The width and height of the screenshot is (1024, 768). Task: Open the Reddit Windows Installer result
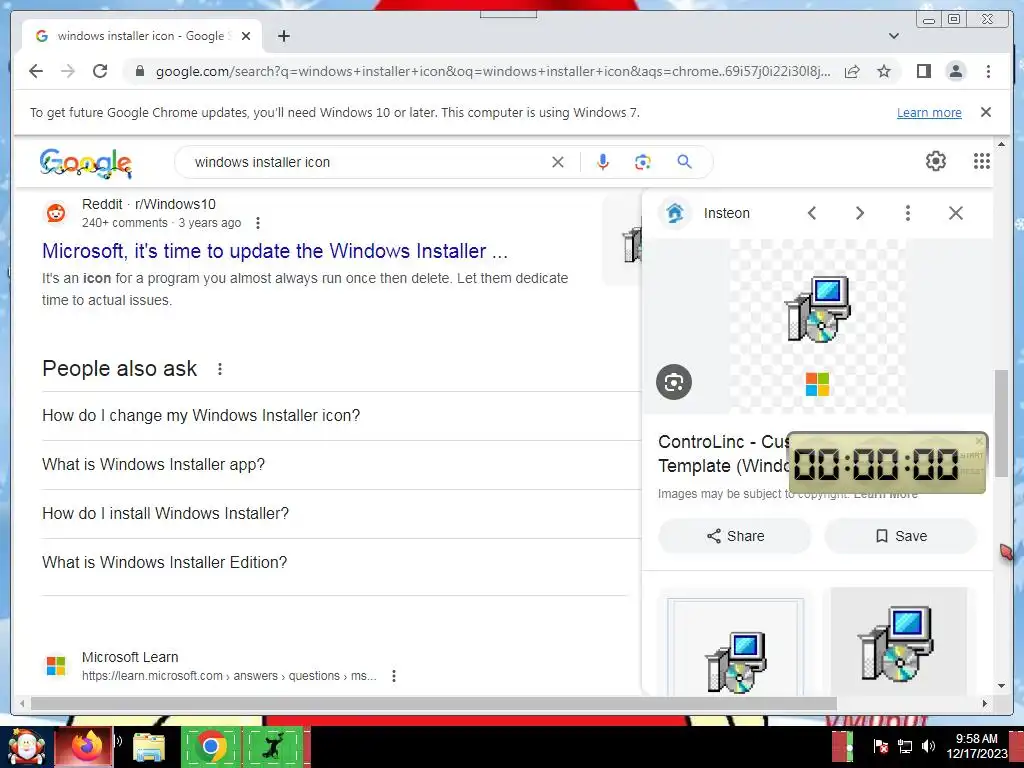(x=275, y=251)
